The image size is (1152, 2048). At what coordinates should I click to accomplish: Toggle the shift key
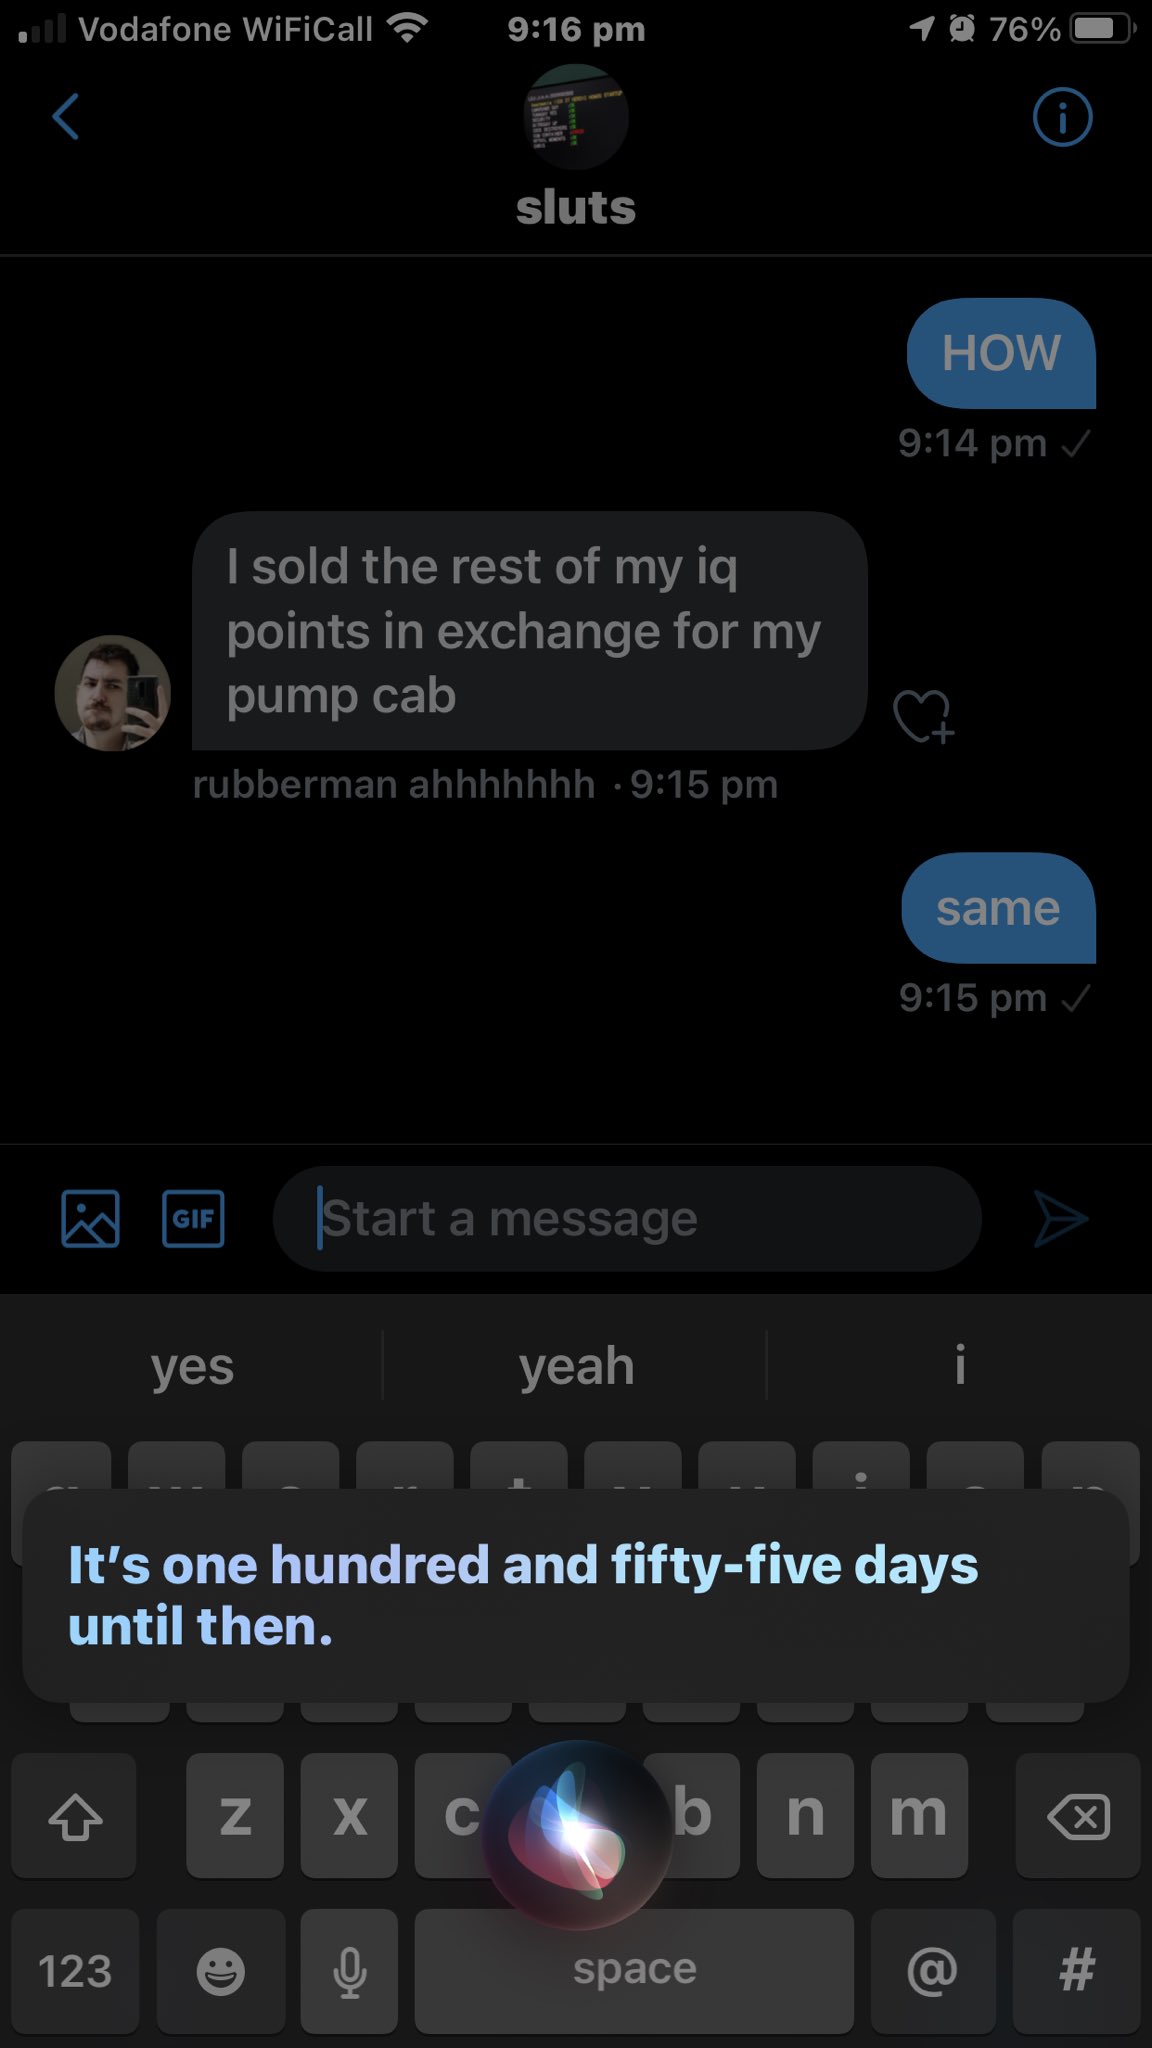coord(75,1816)
